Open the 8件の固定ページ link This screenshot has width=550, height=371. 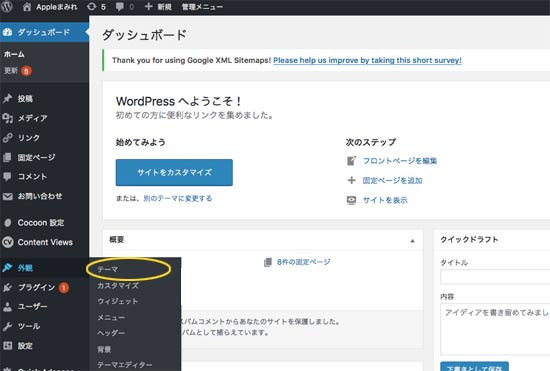pos(304,262)
